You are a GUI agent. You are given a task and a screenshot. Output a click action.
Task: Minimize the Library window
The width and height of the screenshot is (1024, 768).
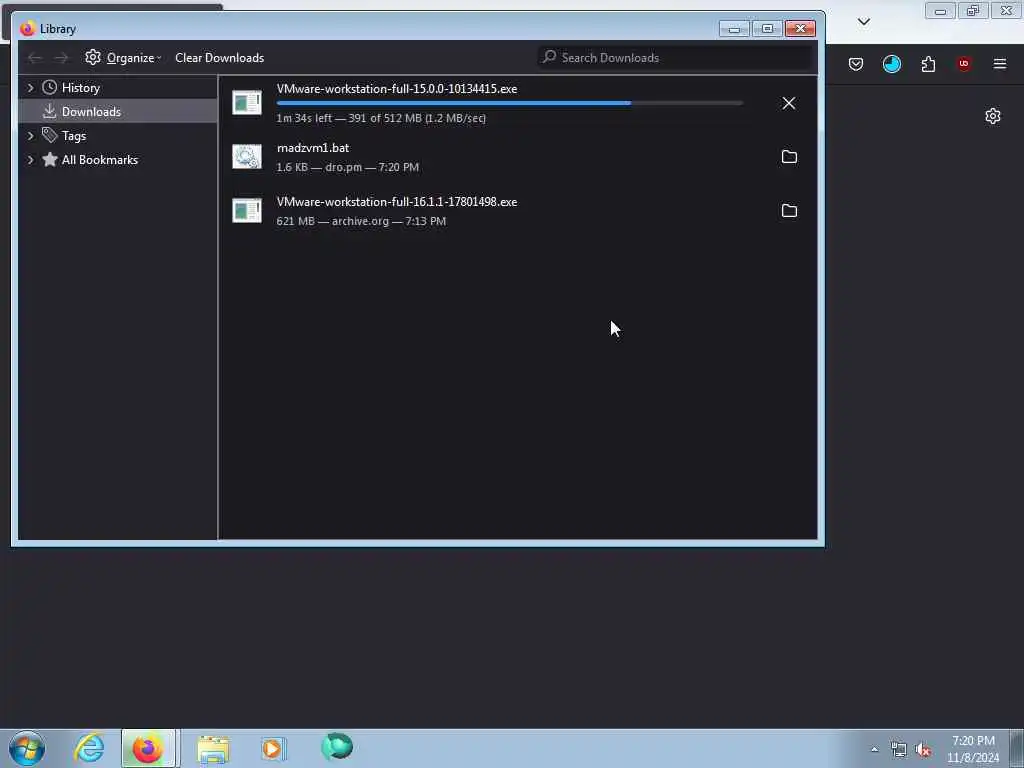734,29
